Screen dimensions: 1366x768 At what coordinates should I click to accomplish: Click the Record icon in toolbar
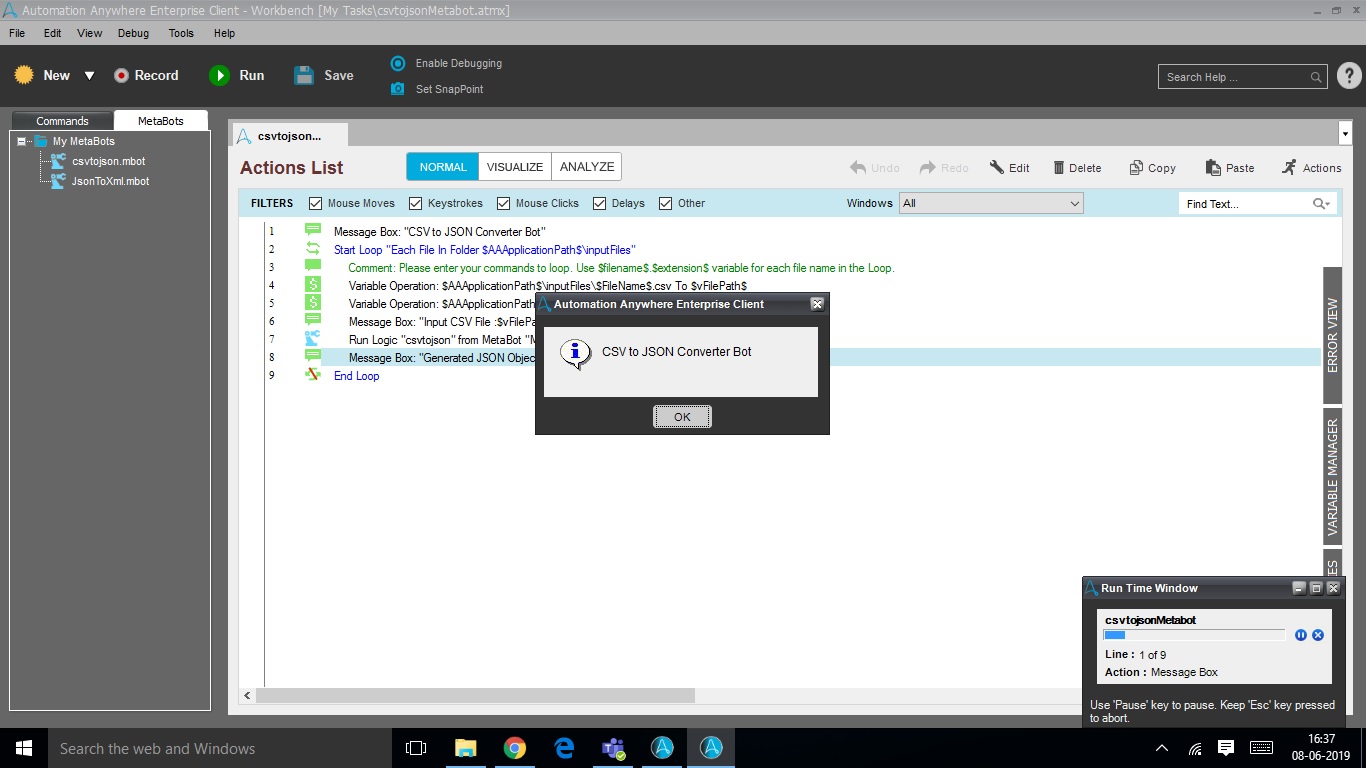[x=122, y=75]
